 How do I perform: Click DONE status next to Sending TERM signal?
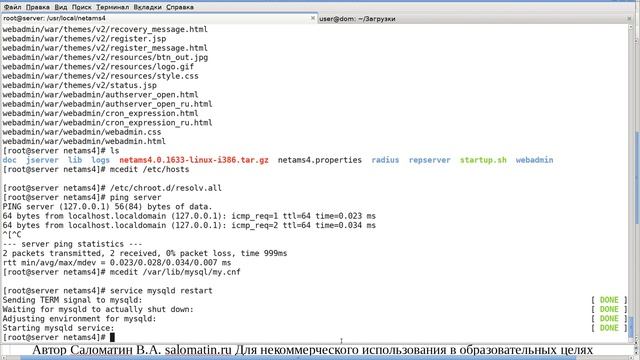(x=609, y=300)
